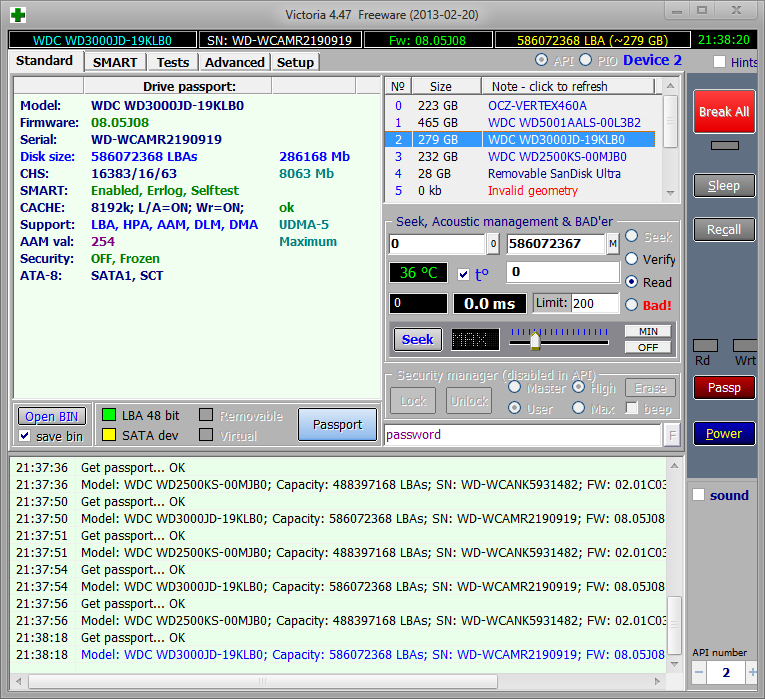Image resolution: width=765 pixels, height=699 pixels.
Task: Click the green cross Victoria app icon
Action: [18, 14]
